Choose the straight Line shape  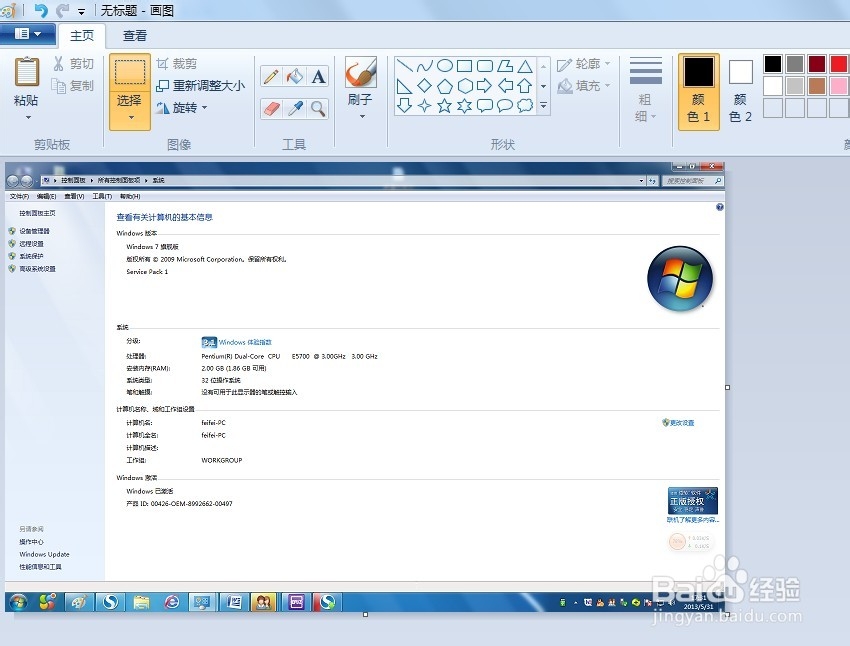click(404, 66)
